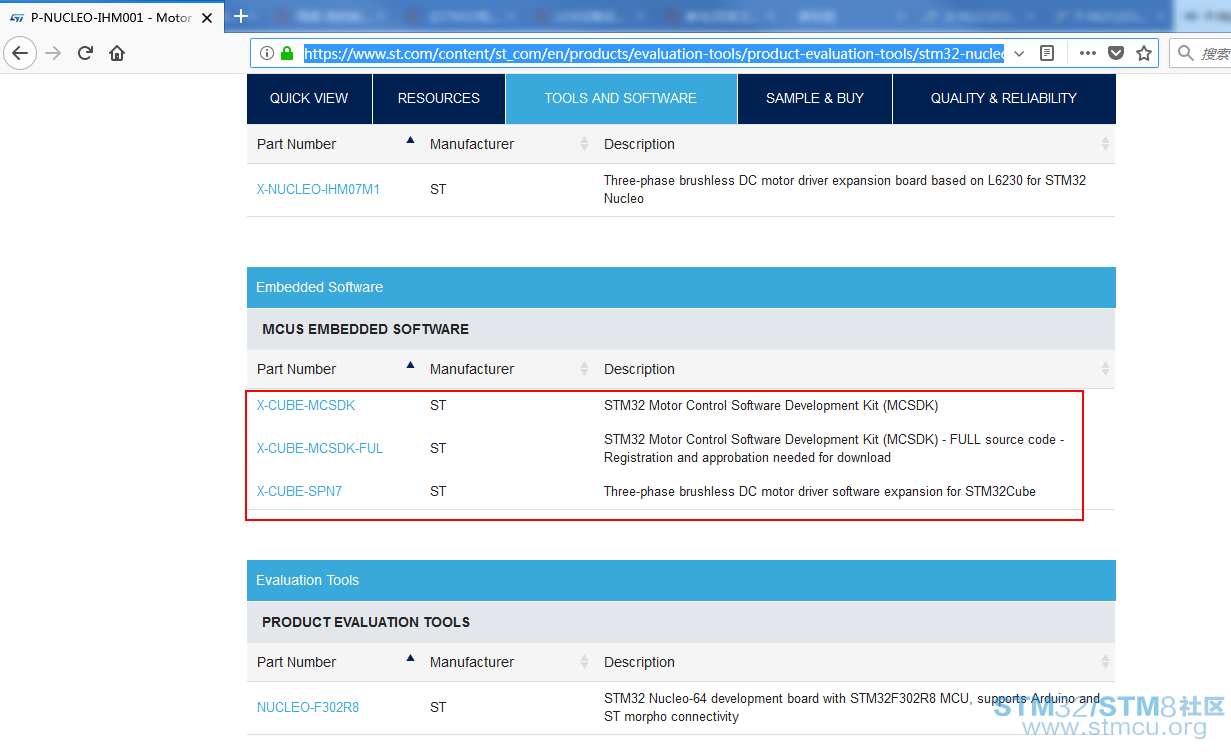Image resolution: width=1231 pixels, height=752 pixels.
Task: Toggle reader view icon in address bar
Action: click(1047, 53)
